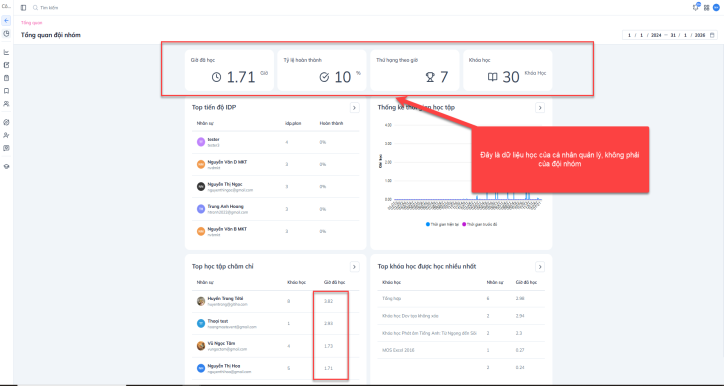Click Giờ đã học header in courses table
The height and width of the screenshot is (386, 724).
coord(526,282)
